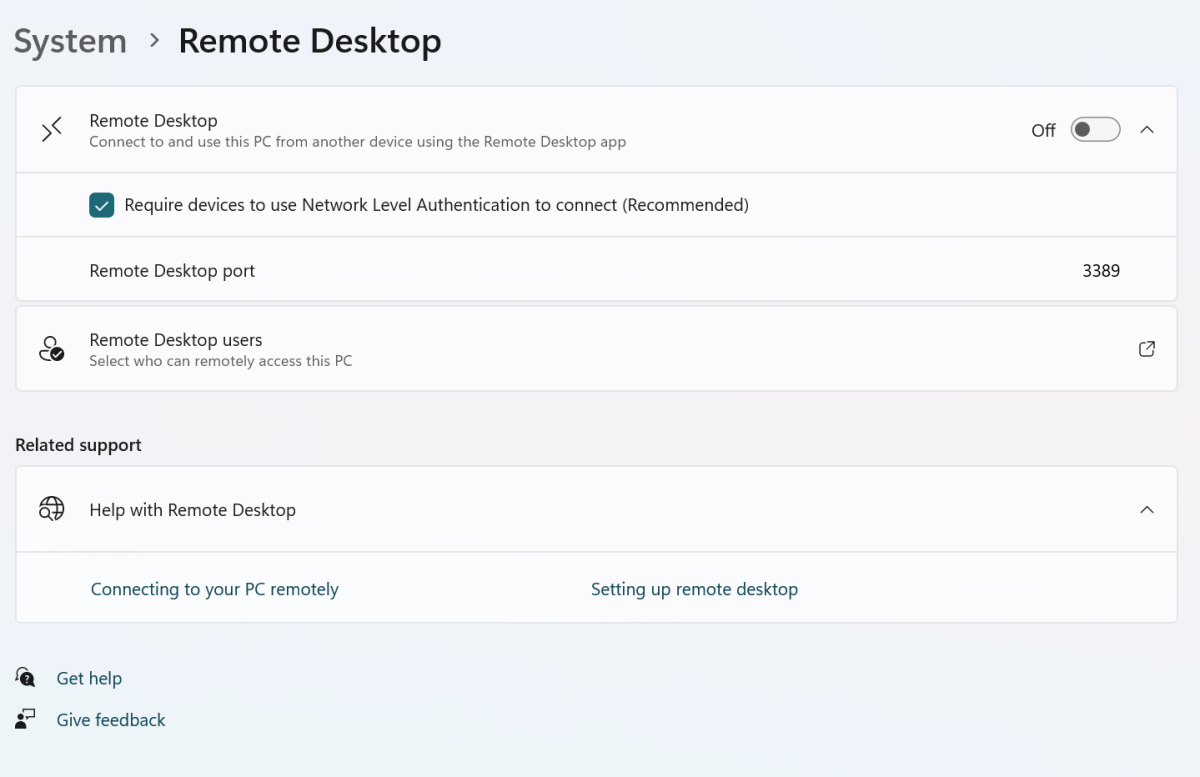Click the Remote Desktop connection icon
1200x777 pixels.
click(52, 130)
